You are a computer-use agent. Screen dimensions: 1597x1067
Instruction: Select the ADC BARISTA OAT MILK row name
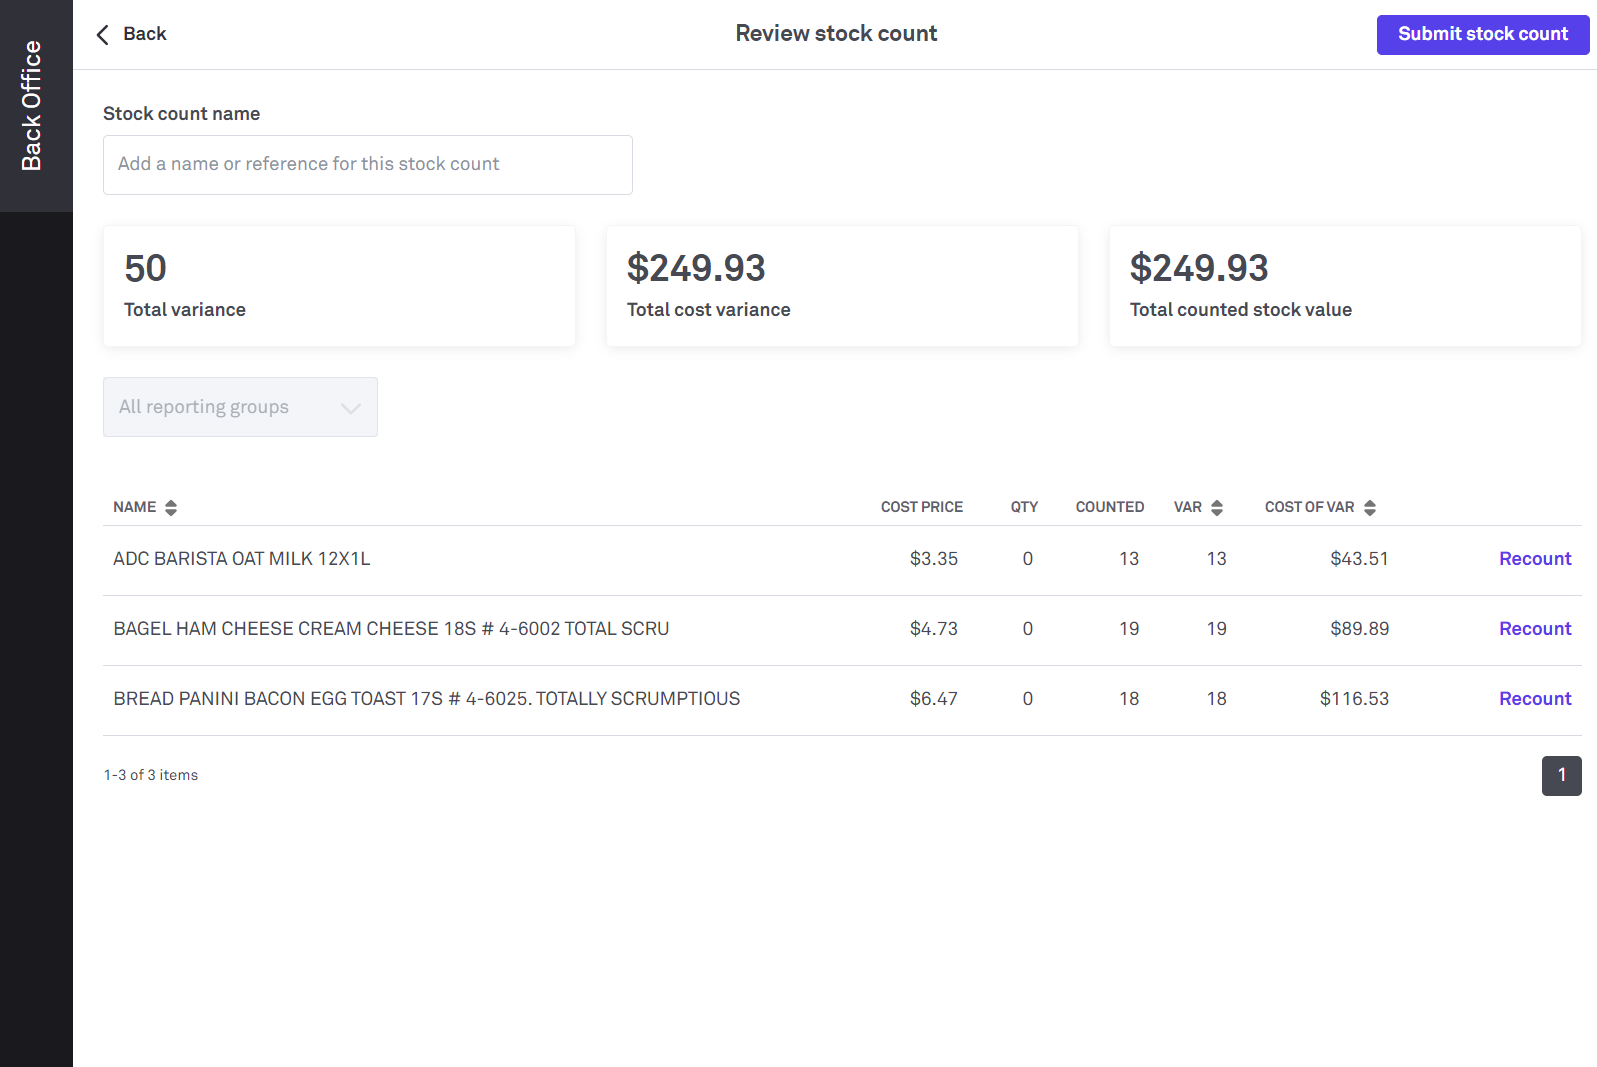[x=242, y=559]
